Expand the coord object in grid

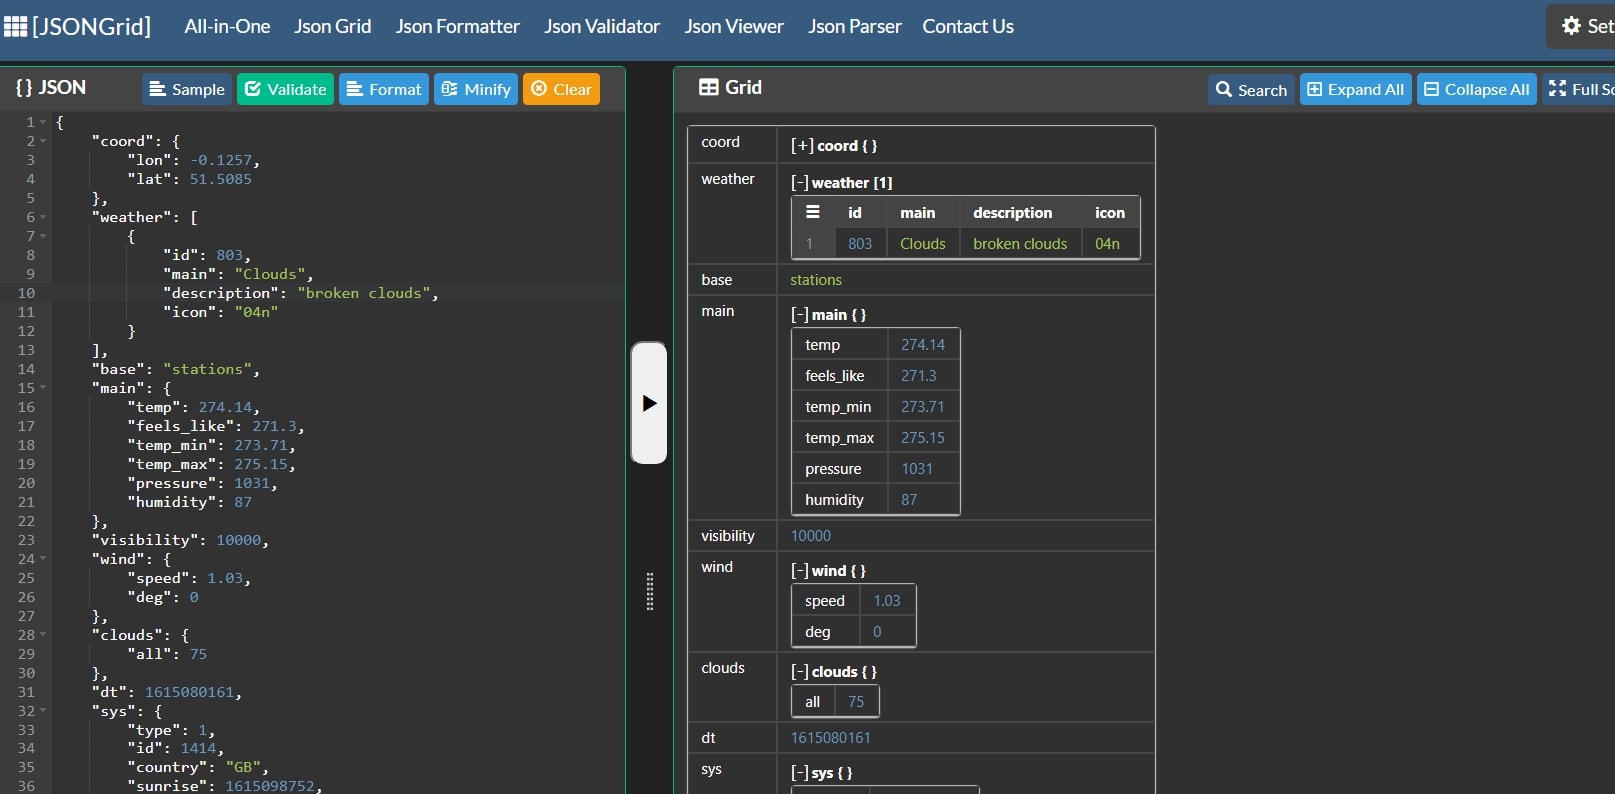801,146
